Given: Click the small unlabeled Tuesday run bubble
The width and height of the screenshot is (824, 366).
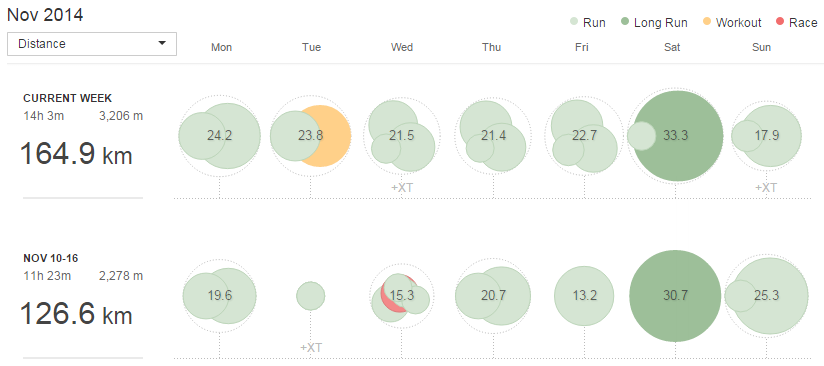Looking at the screenshot, I should (x=311, y=296).
